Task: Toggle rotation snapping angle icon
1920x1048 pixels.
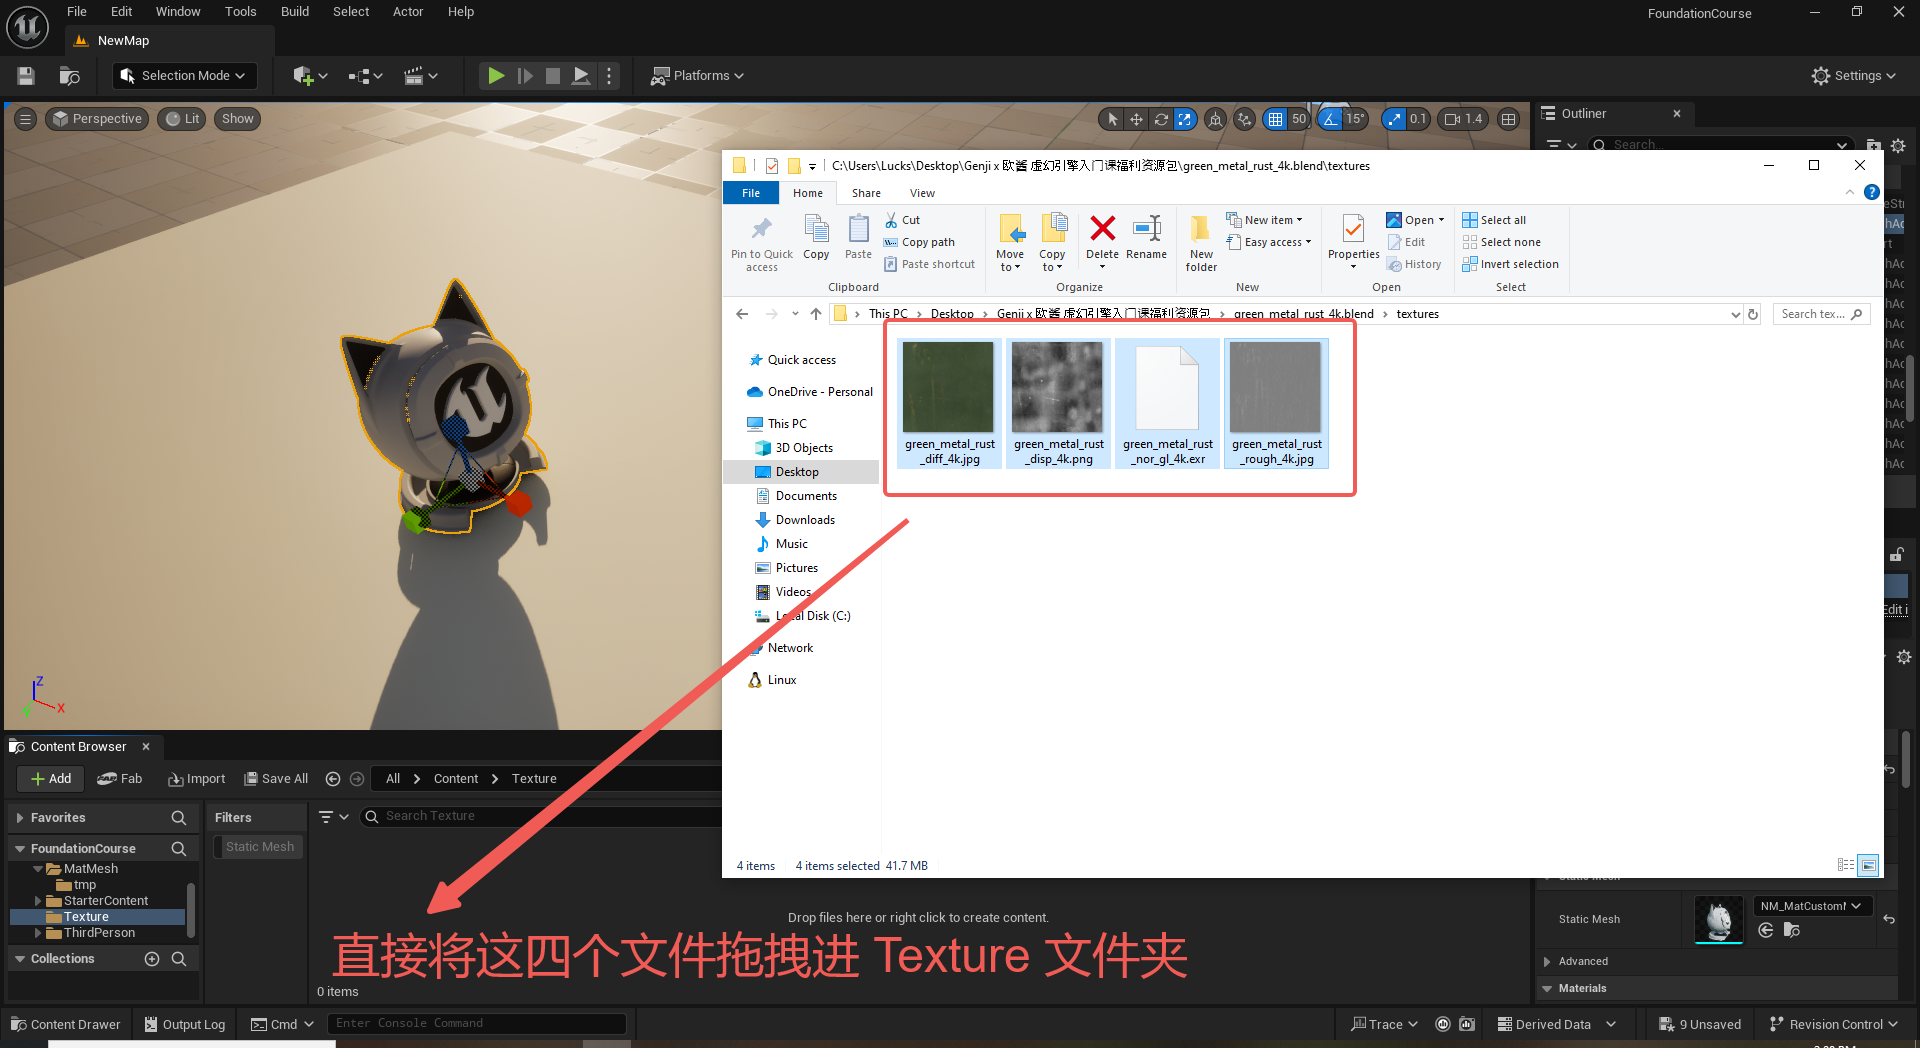Action: pyautogui.click(x=1330, y=119)
